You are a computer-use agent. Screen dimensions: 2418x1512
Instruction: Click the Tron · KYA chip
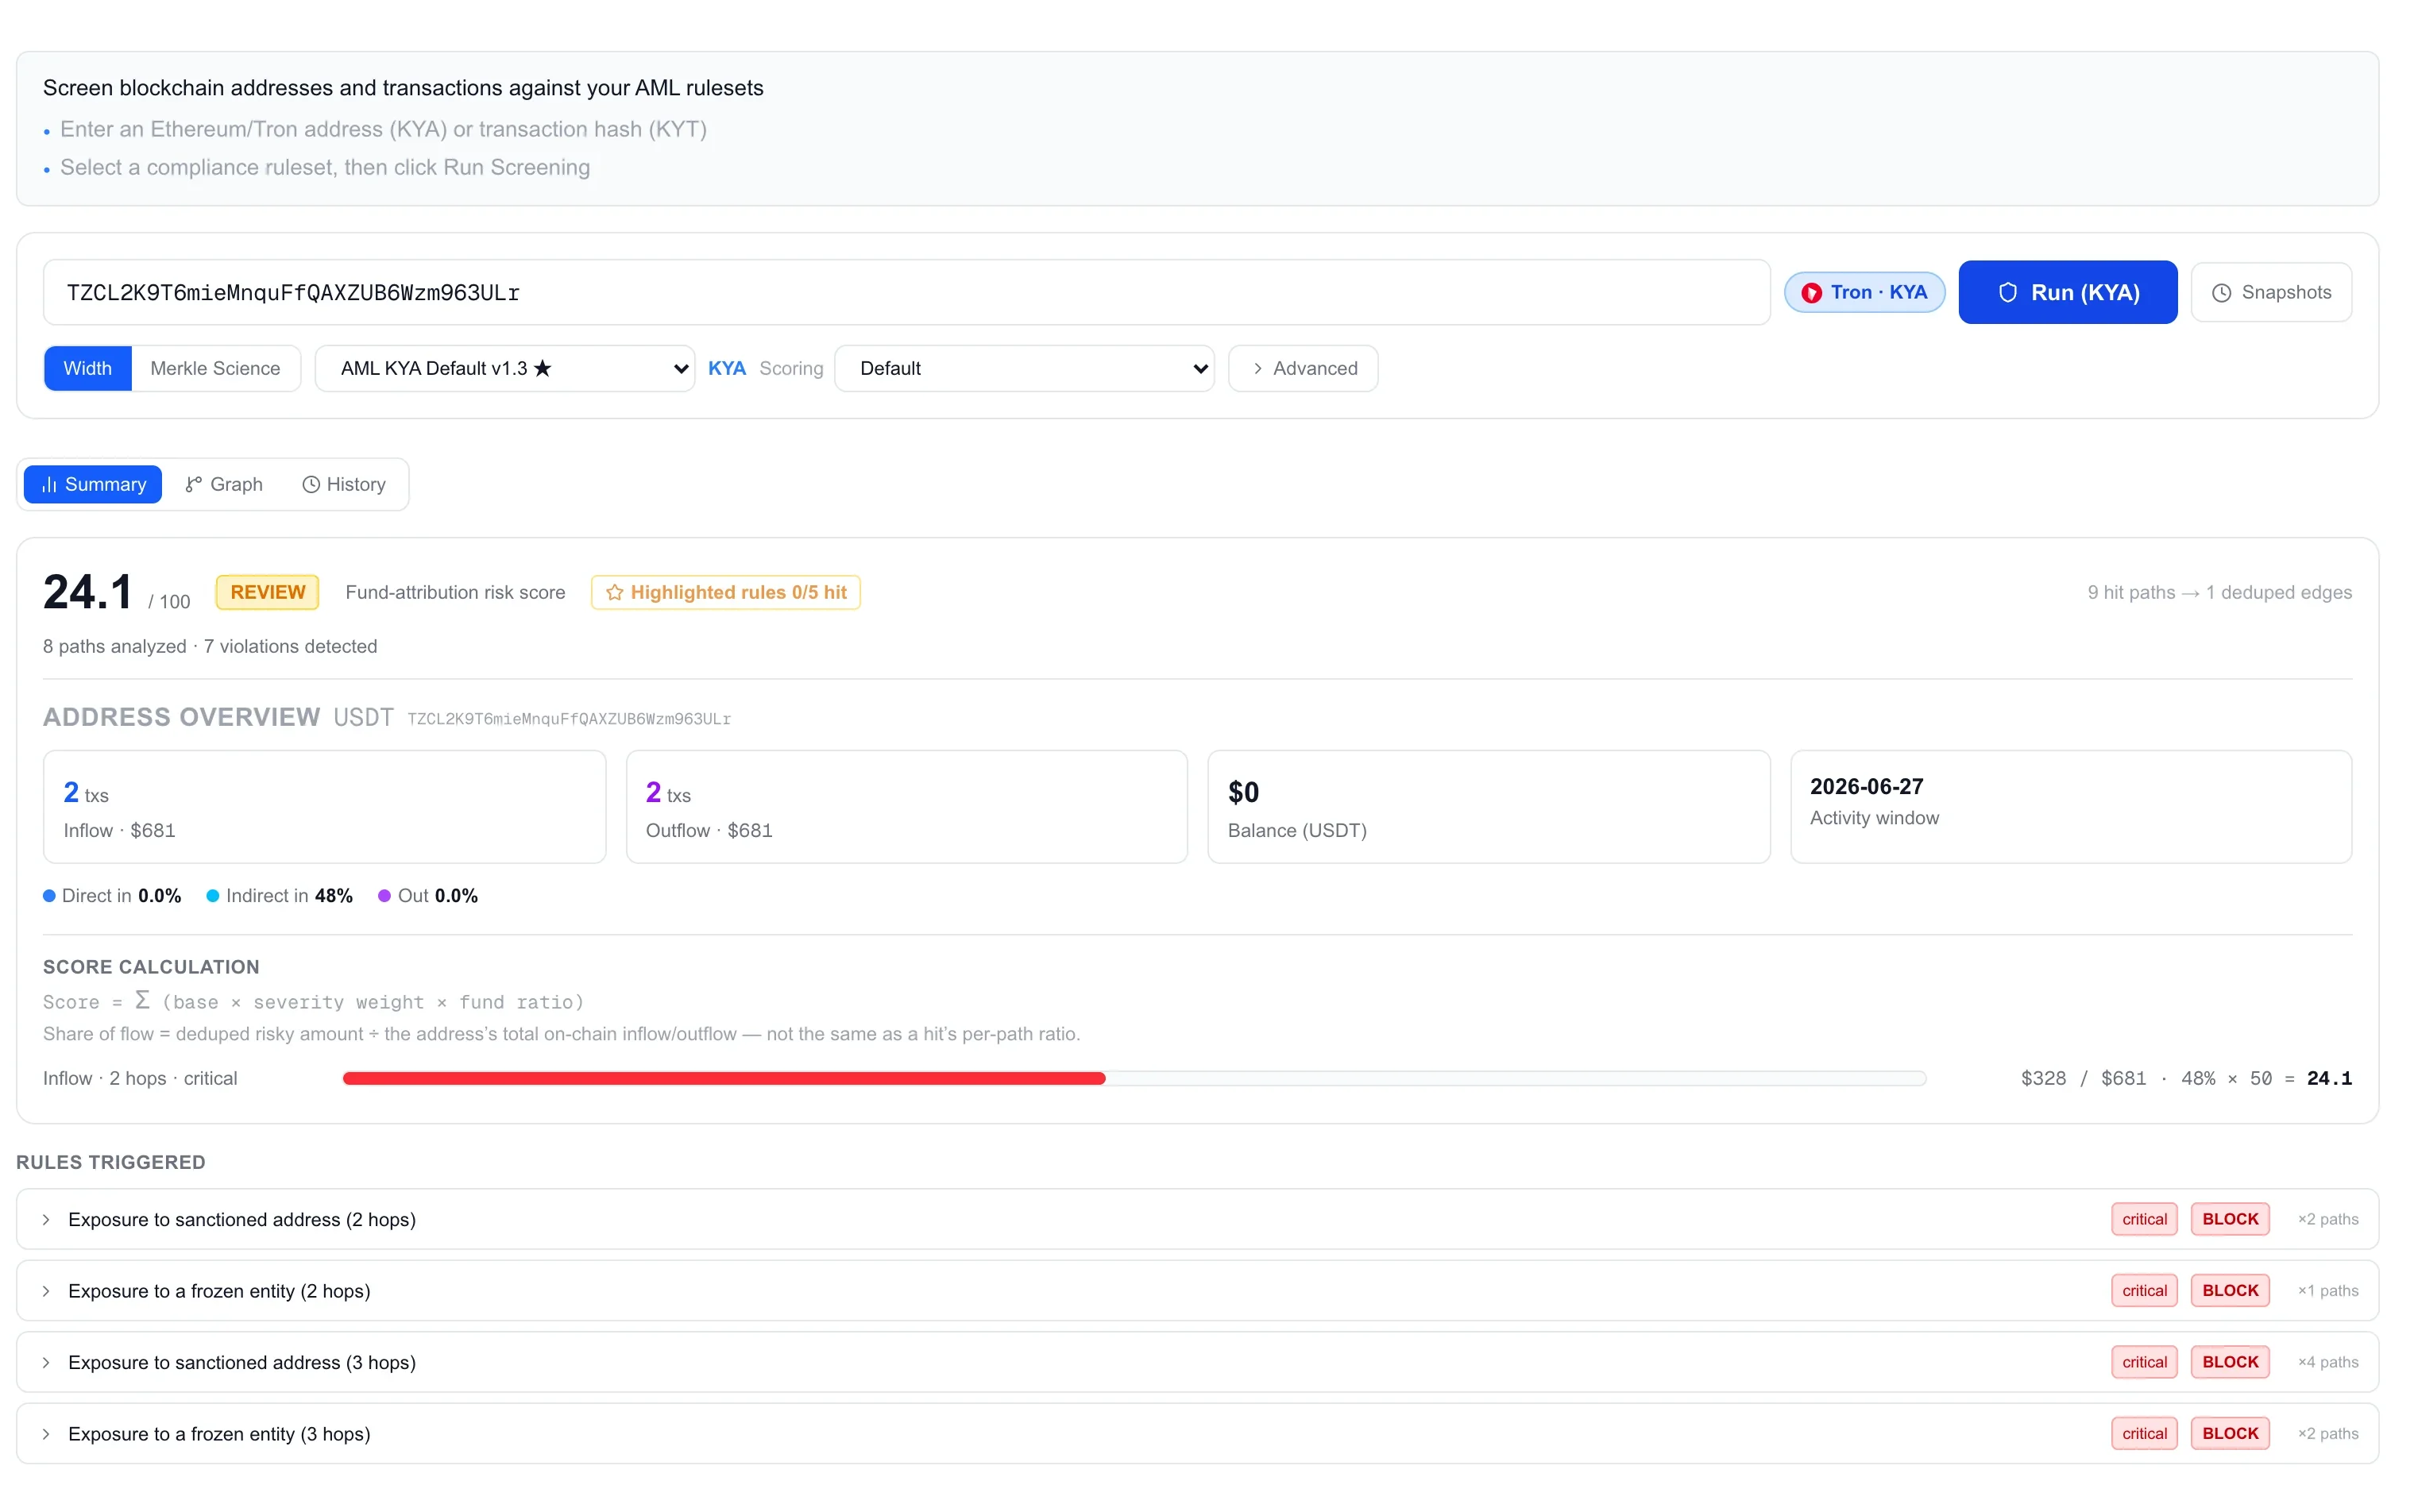1864,292
